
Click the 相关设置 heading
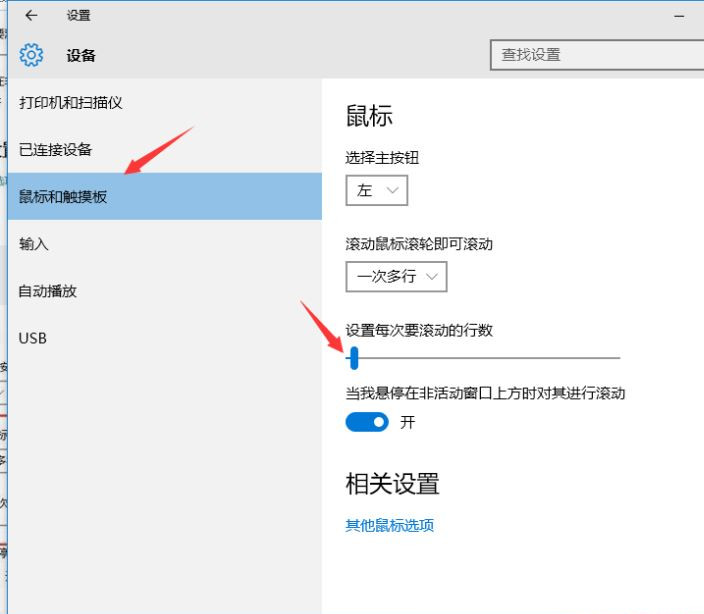coord(392,484)
